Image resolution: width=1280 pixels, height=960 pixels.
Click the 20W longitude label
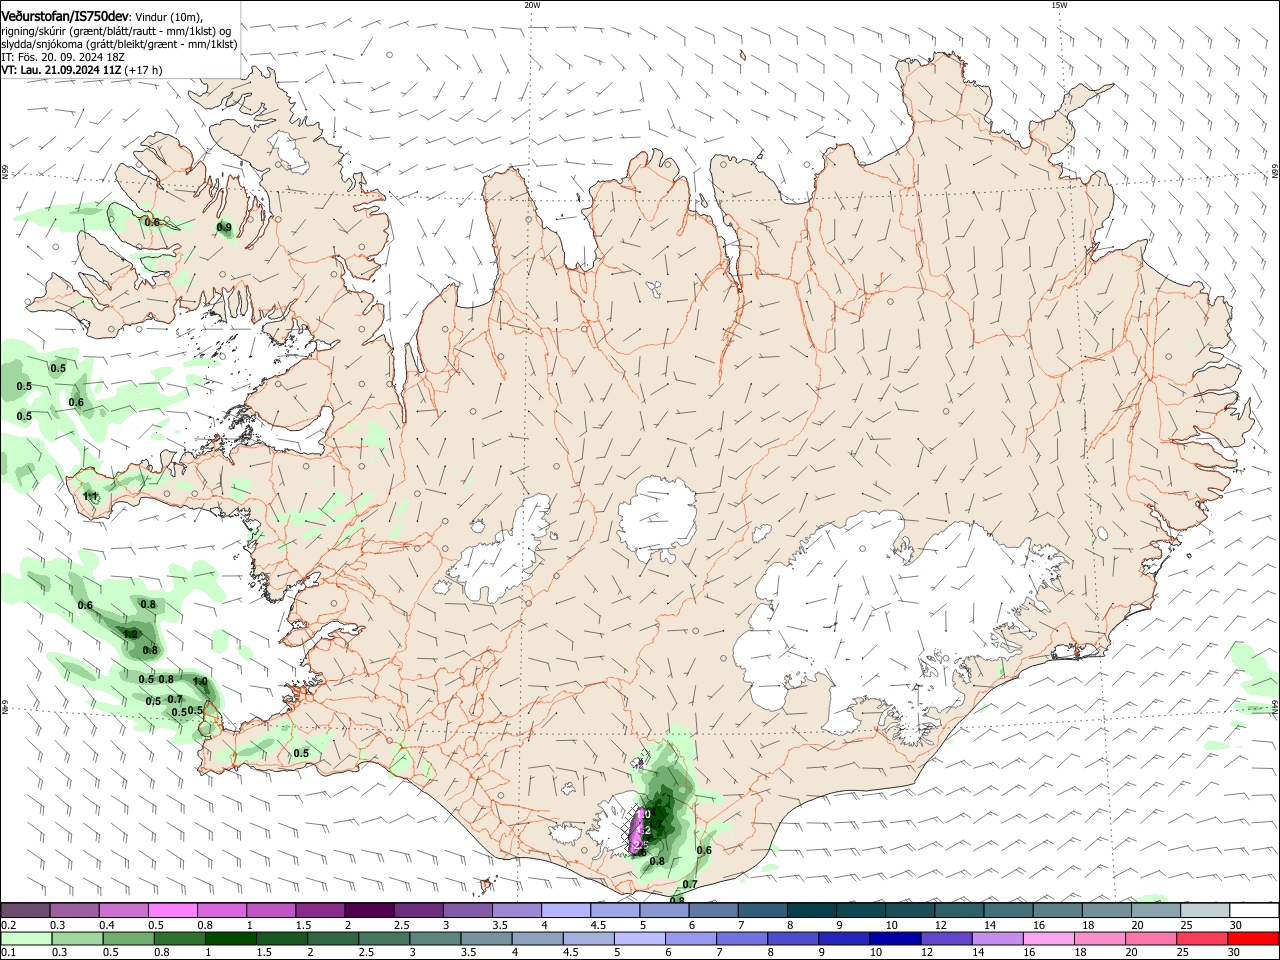(x=532, y=5)
